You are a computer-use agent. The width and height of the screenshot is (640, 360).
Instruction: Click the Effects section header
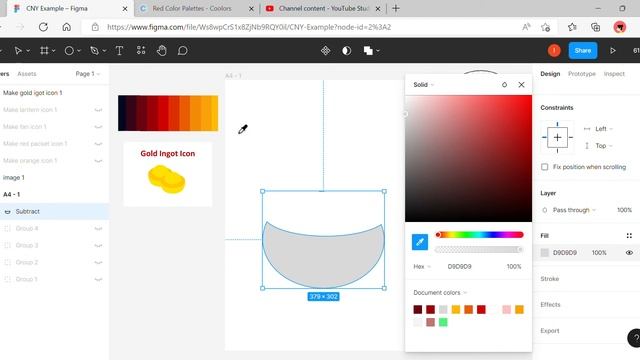coord(550,304)
